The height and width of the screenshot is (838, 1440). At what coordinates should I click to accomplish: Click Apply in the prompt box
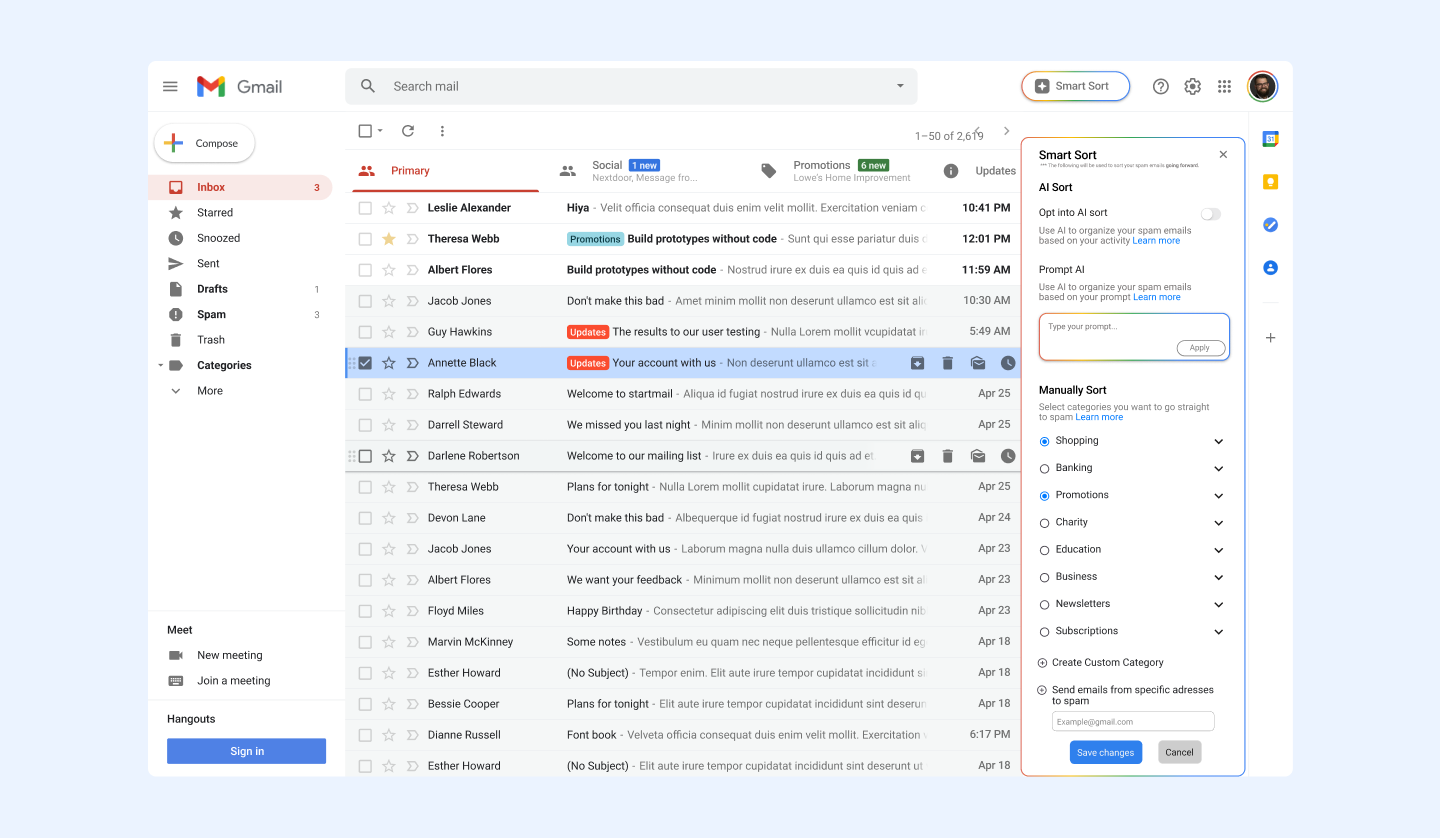1200,348
